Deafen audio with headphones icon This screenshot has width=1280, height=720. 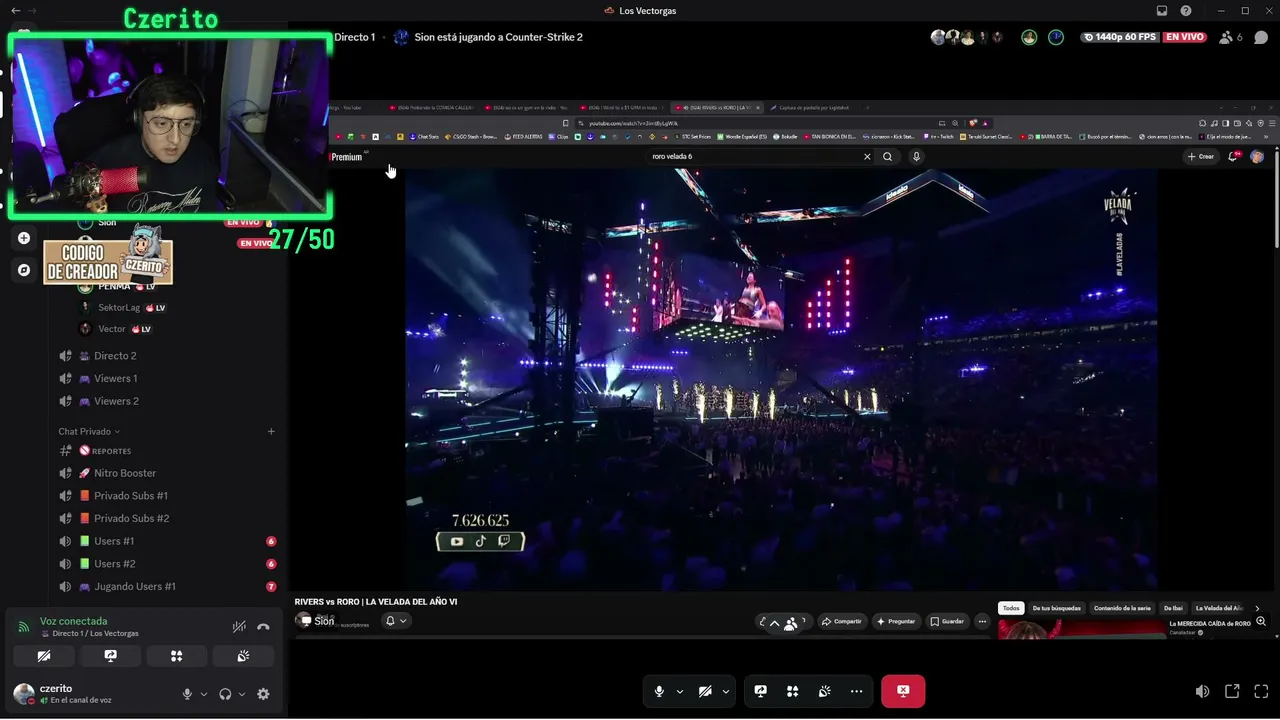(225, 694)
